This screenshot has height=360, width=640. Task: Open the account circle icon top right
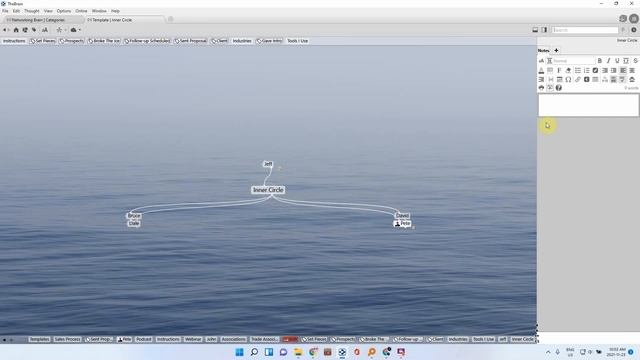click(633, 18)
